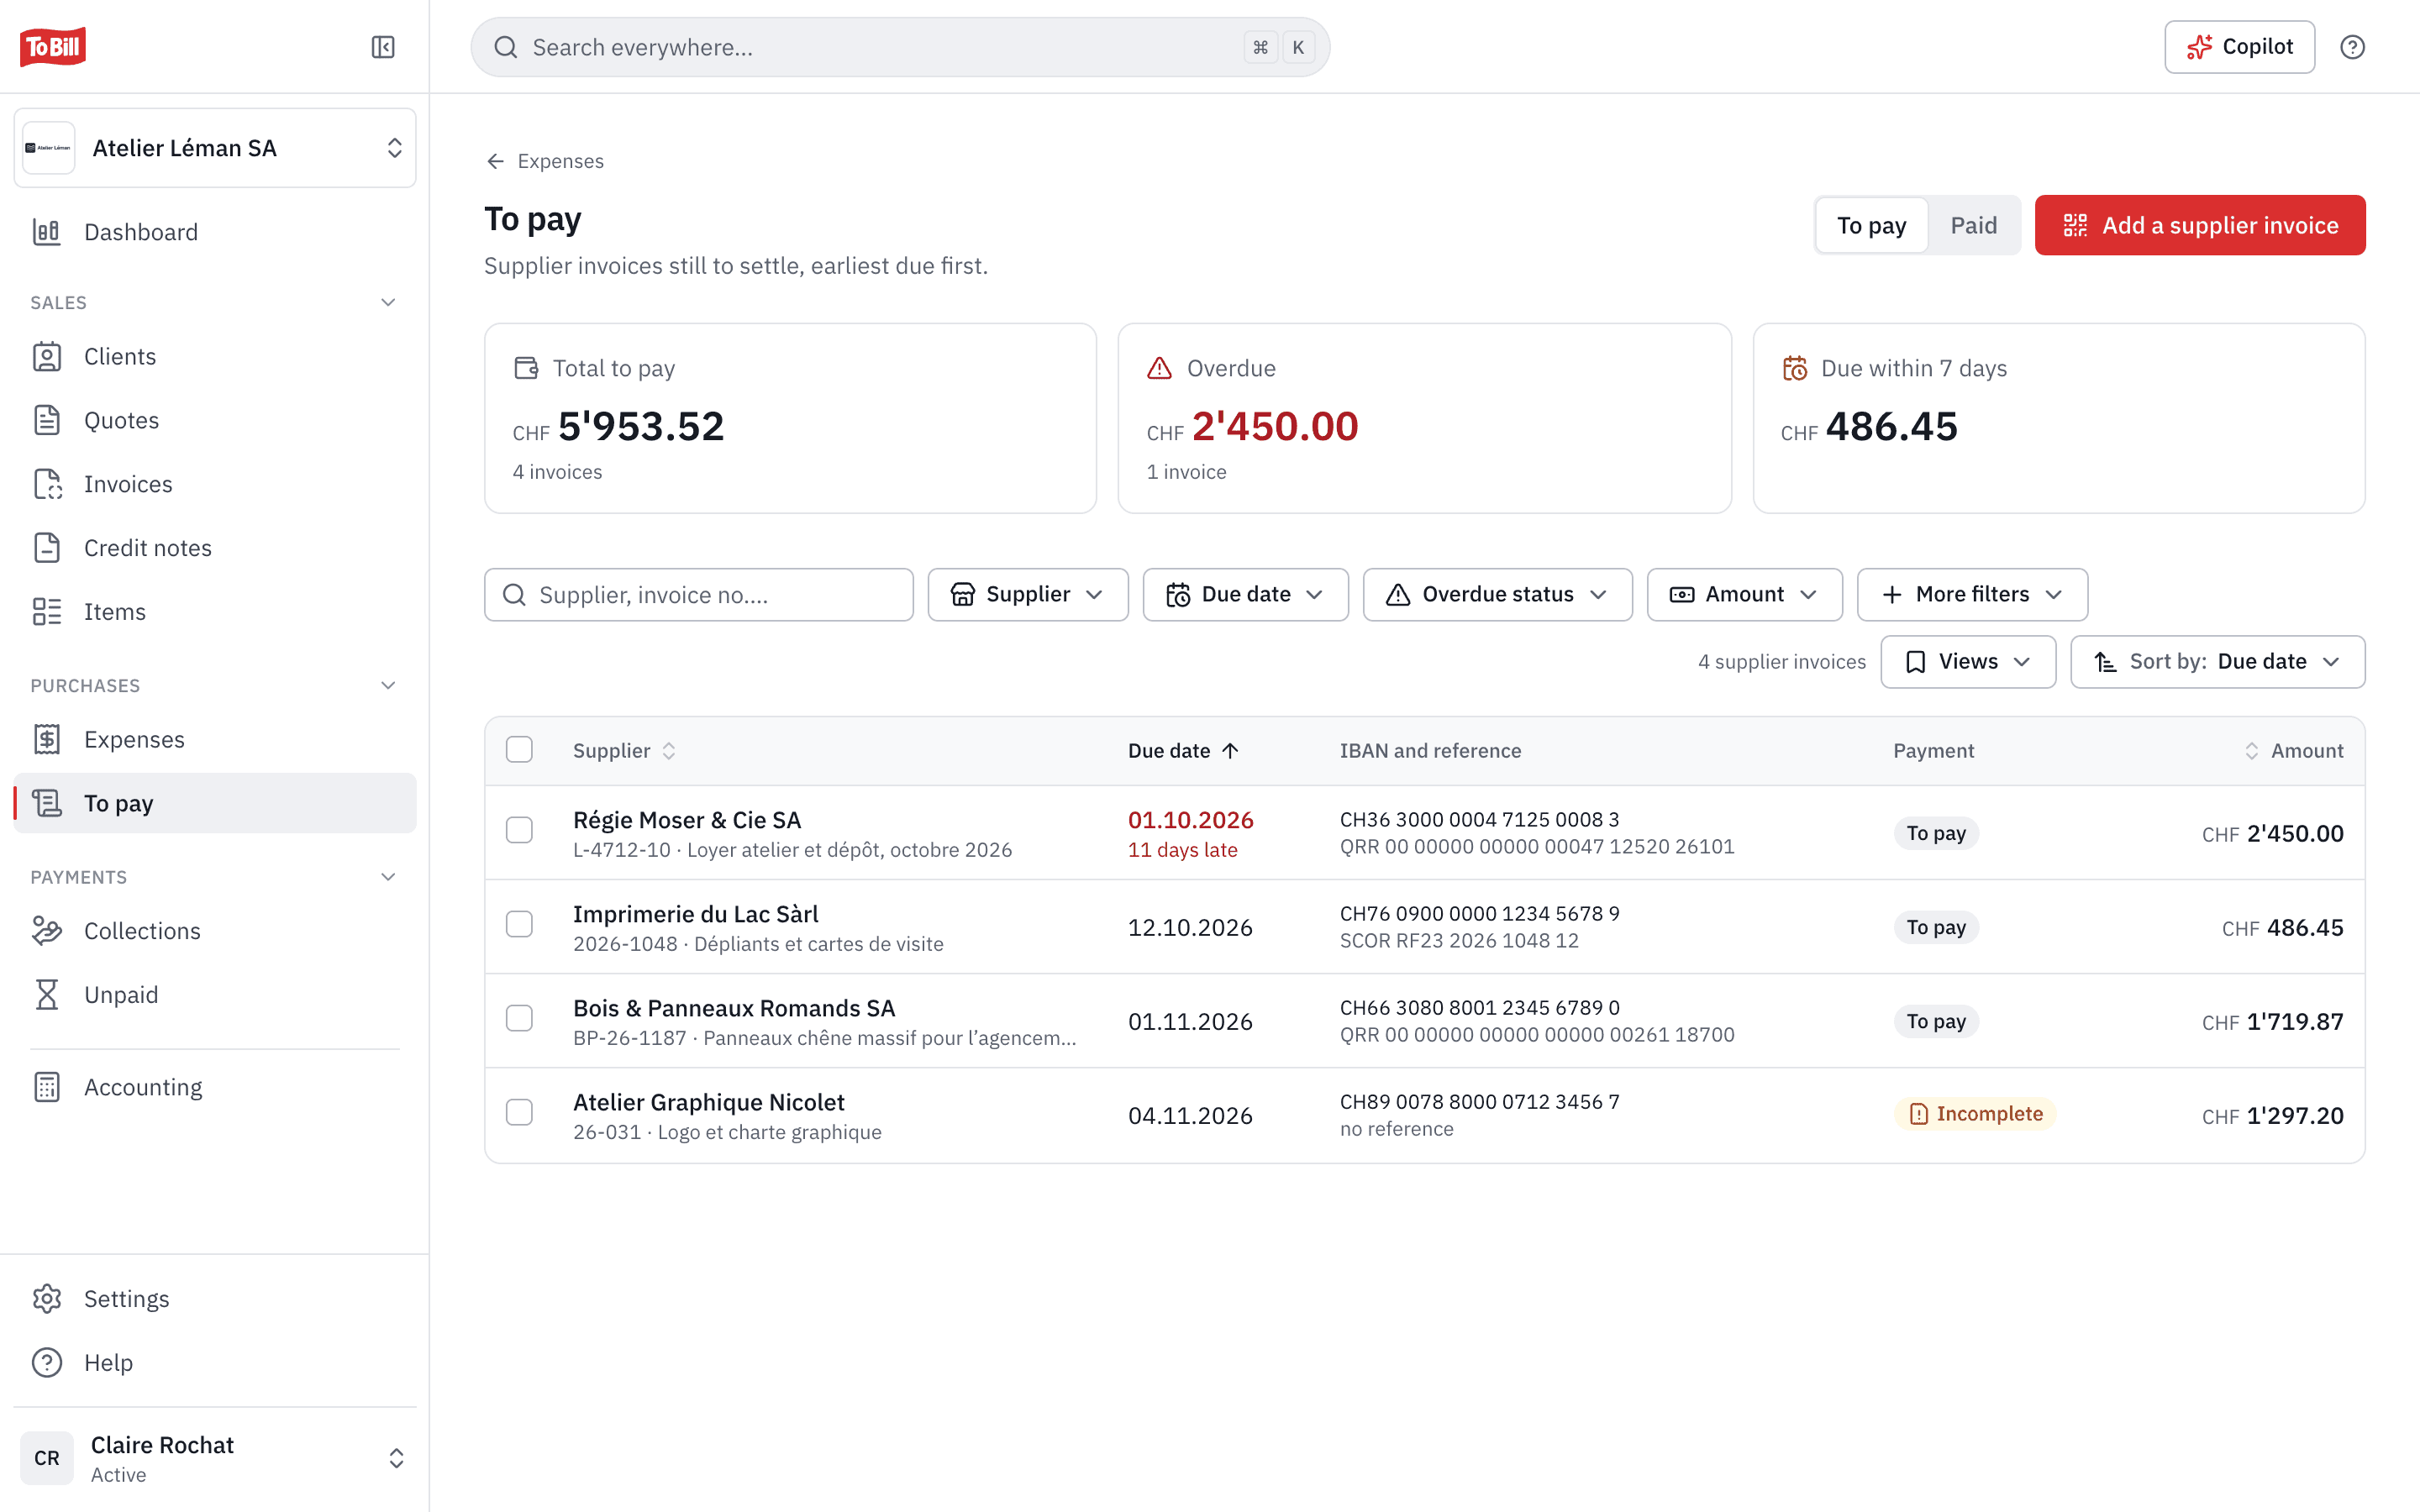
Task: Check the Atelier Graphique Nicolet row
Action: click(519, 1112)
